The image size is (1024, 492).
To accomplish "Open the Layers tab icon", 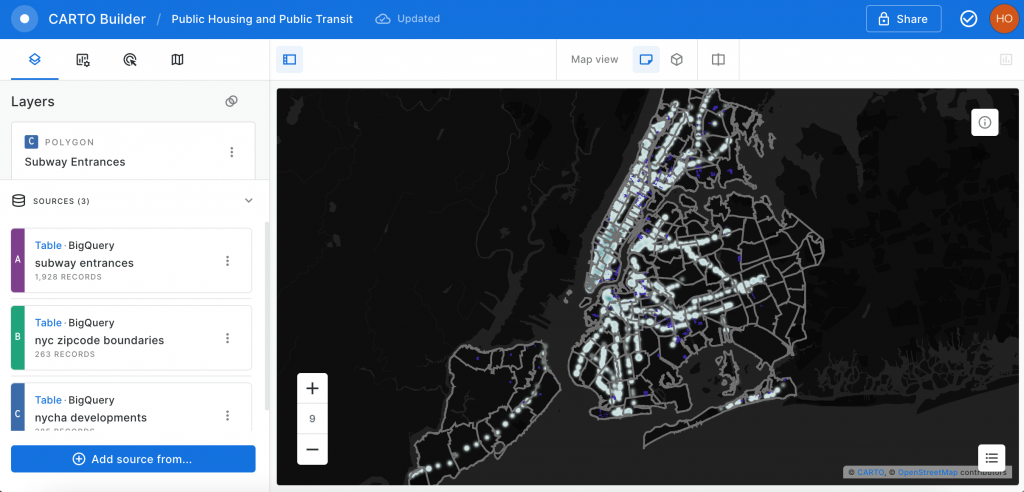I will pyautogui.click(x=35, y=59).
